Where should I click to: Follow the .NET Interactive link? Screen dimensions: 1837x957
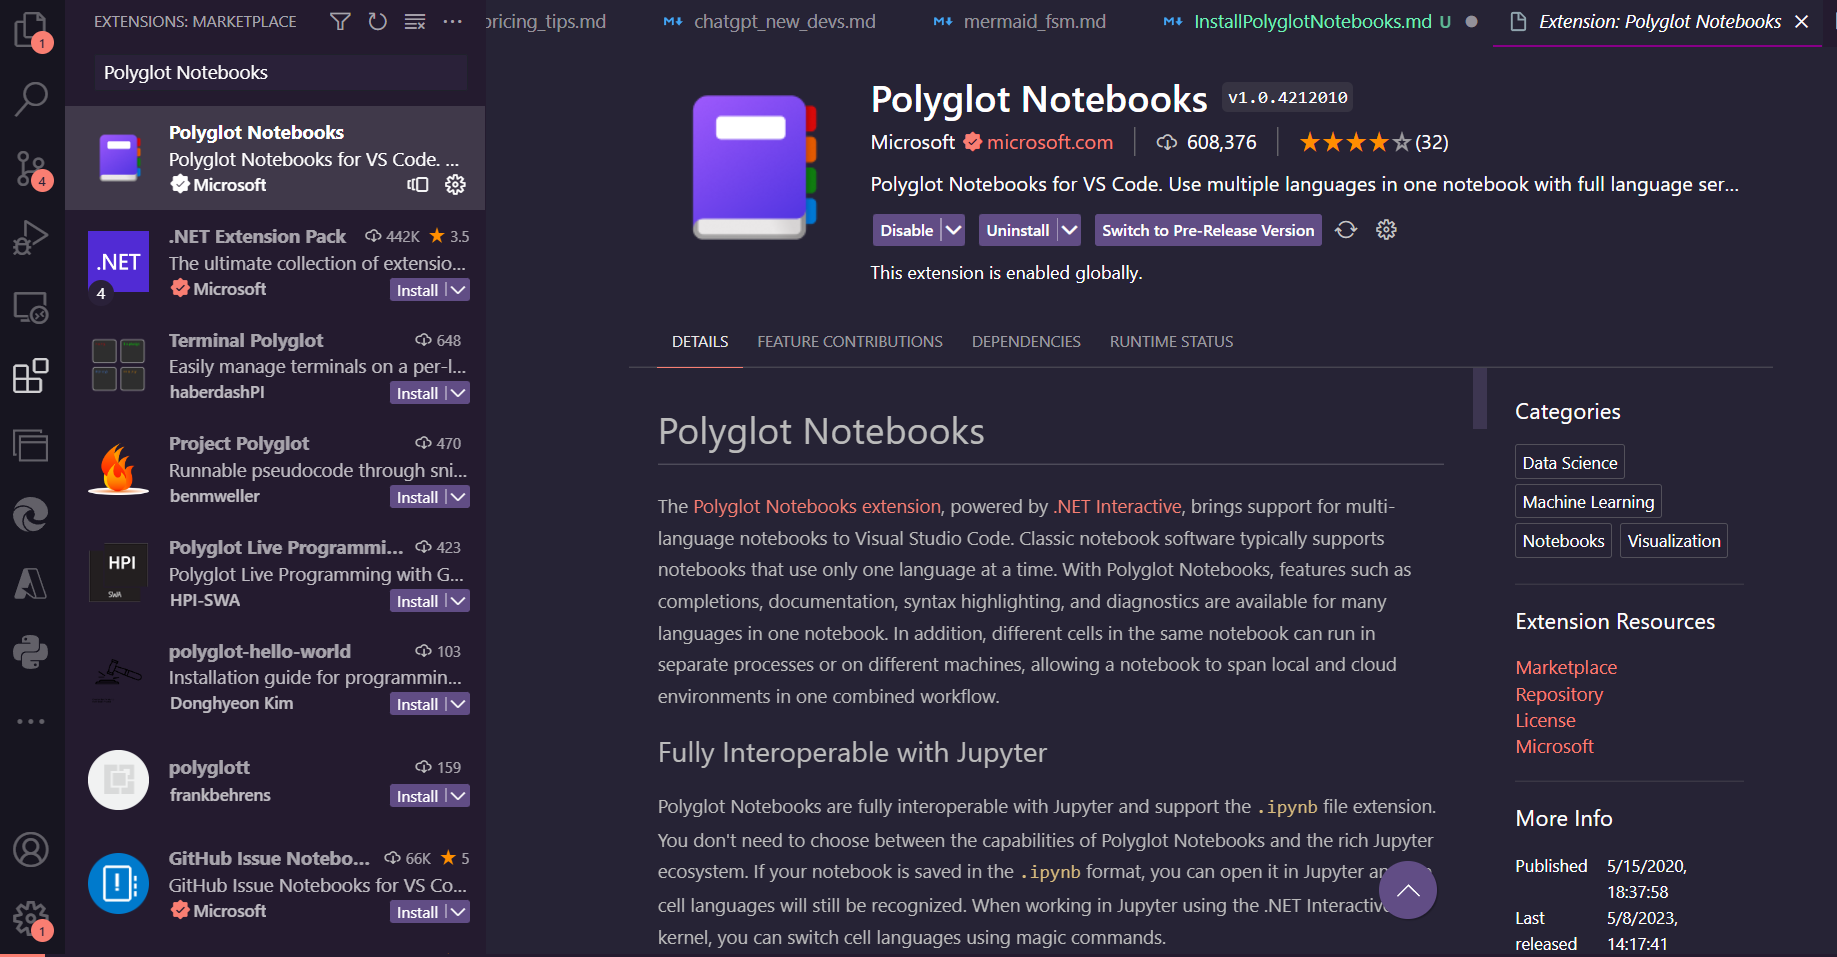click(1118, 506)
